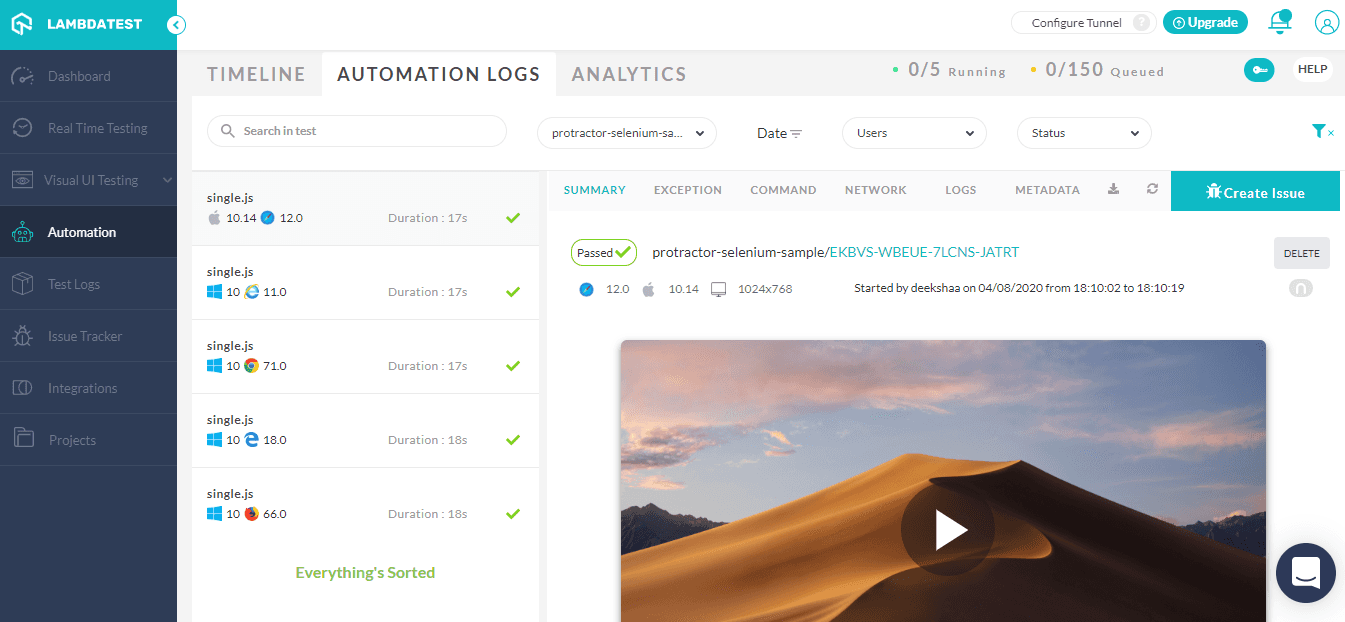Refresh the test session details
The height and width of the screenshot is (622, 1345).
click(x=1151, y=189)
